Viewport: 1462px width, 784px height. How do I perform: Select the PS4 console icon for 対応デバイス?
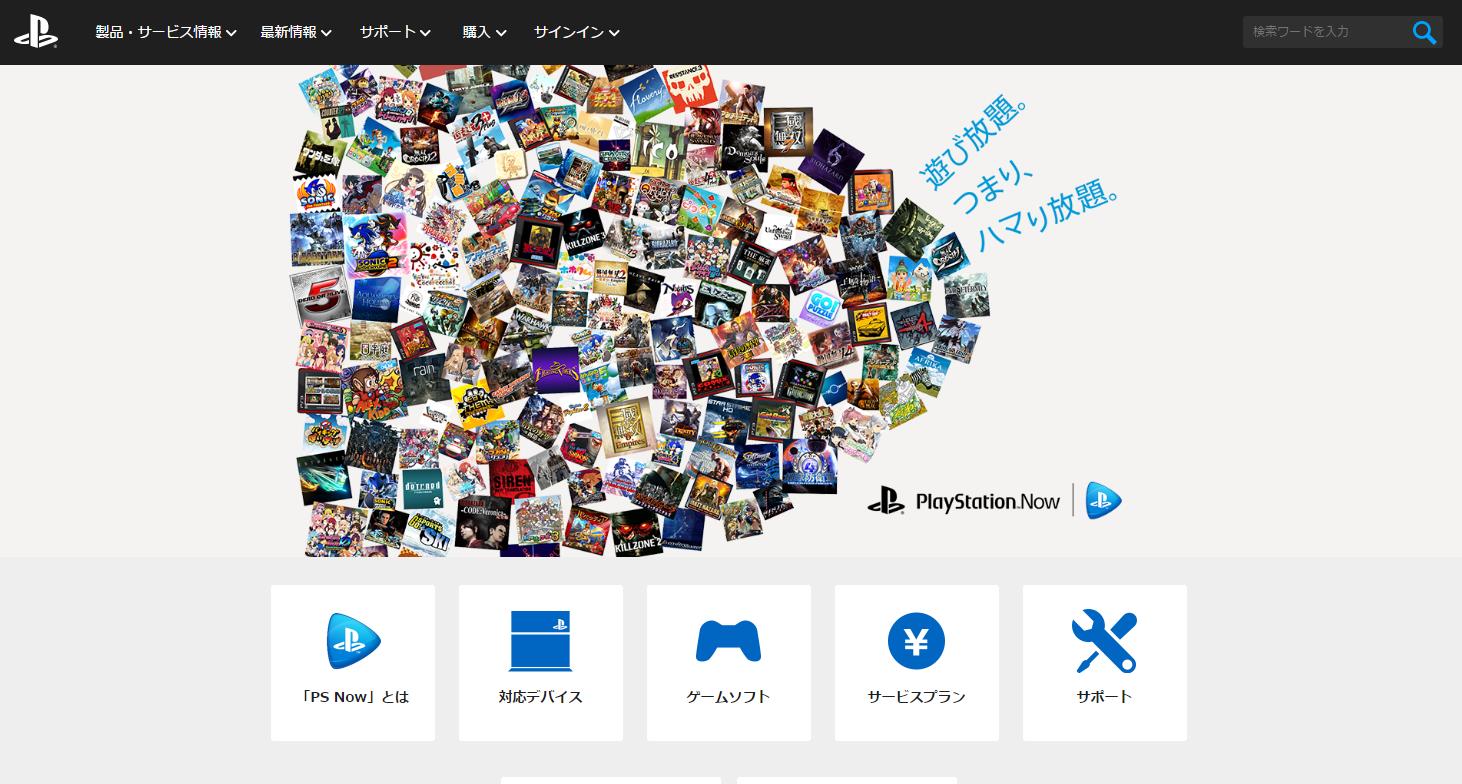(x=540, y=641)
